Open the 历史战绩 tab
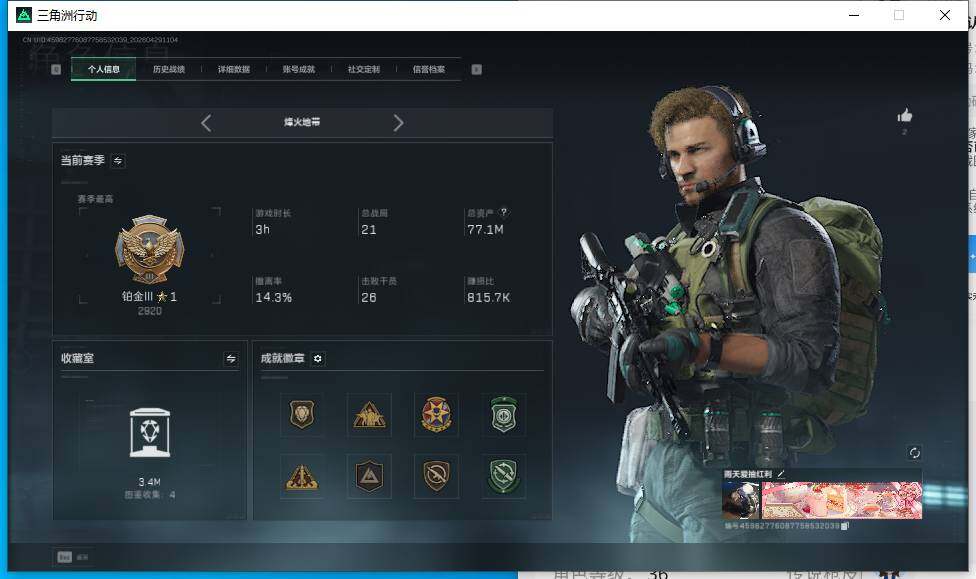The image size is (976, 579). tap(169, 69)
